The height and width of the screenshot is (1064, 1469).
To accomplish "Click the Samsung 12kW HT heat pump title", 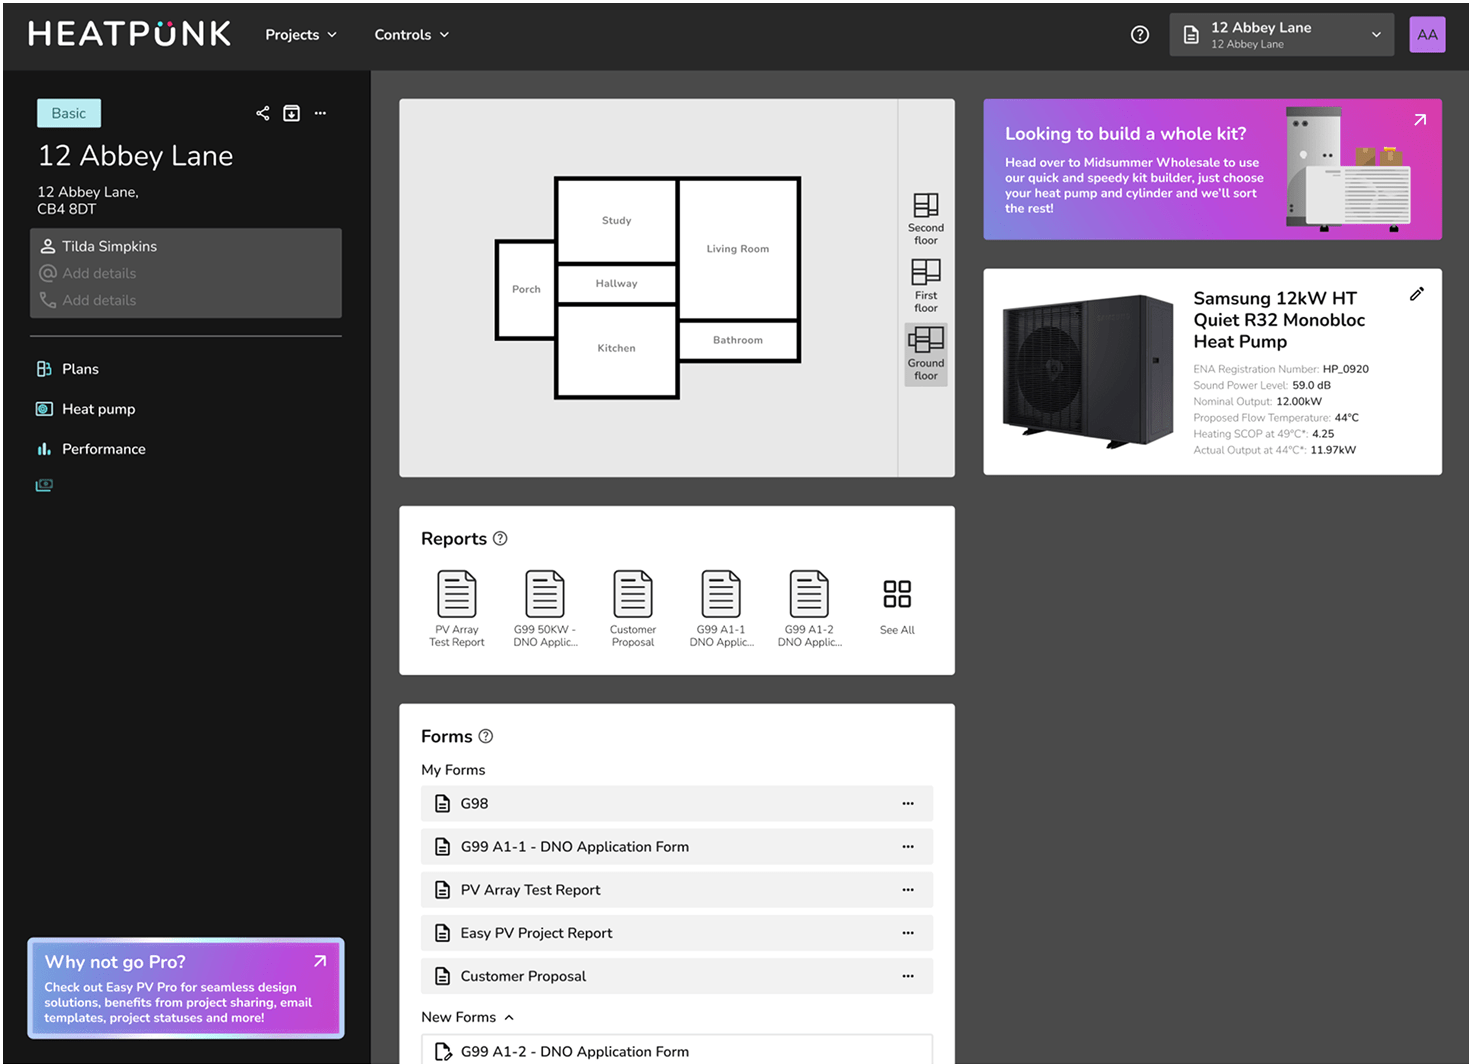I will point(1279,320).
